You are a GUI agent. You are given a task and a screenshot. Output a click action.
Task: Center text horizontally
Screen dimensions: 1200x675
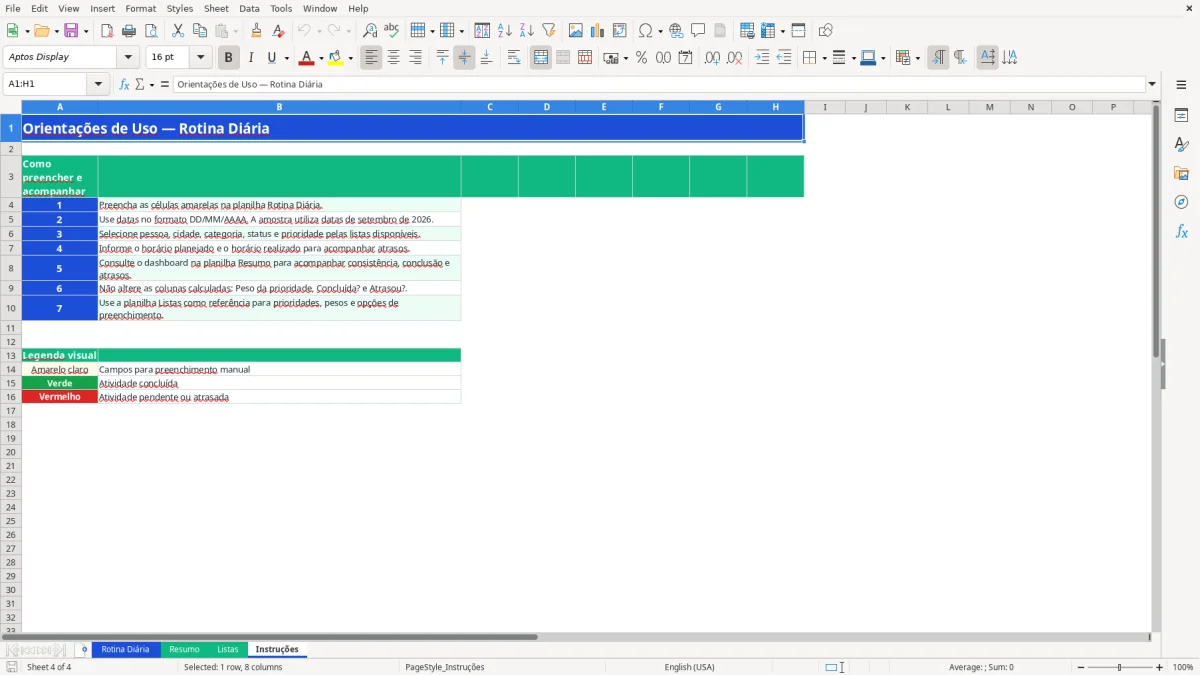pos(393,58)
